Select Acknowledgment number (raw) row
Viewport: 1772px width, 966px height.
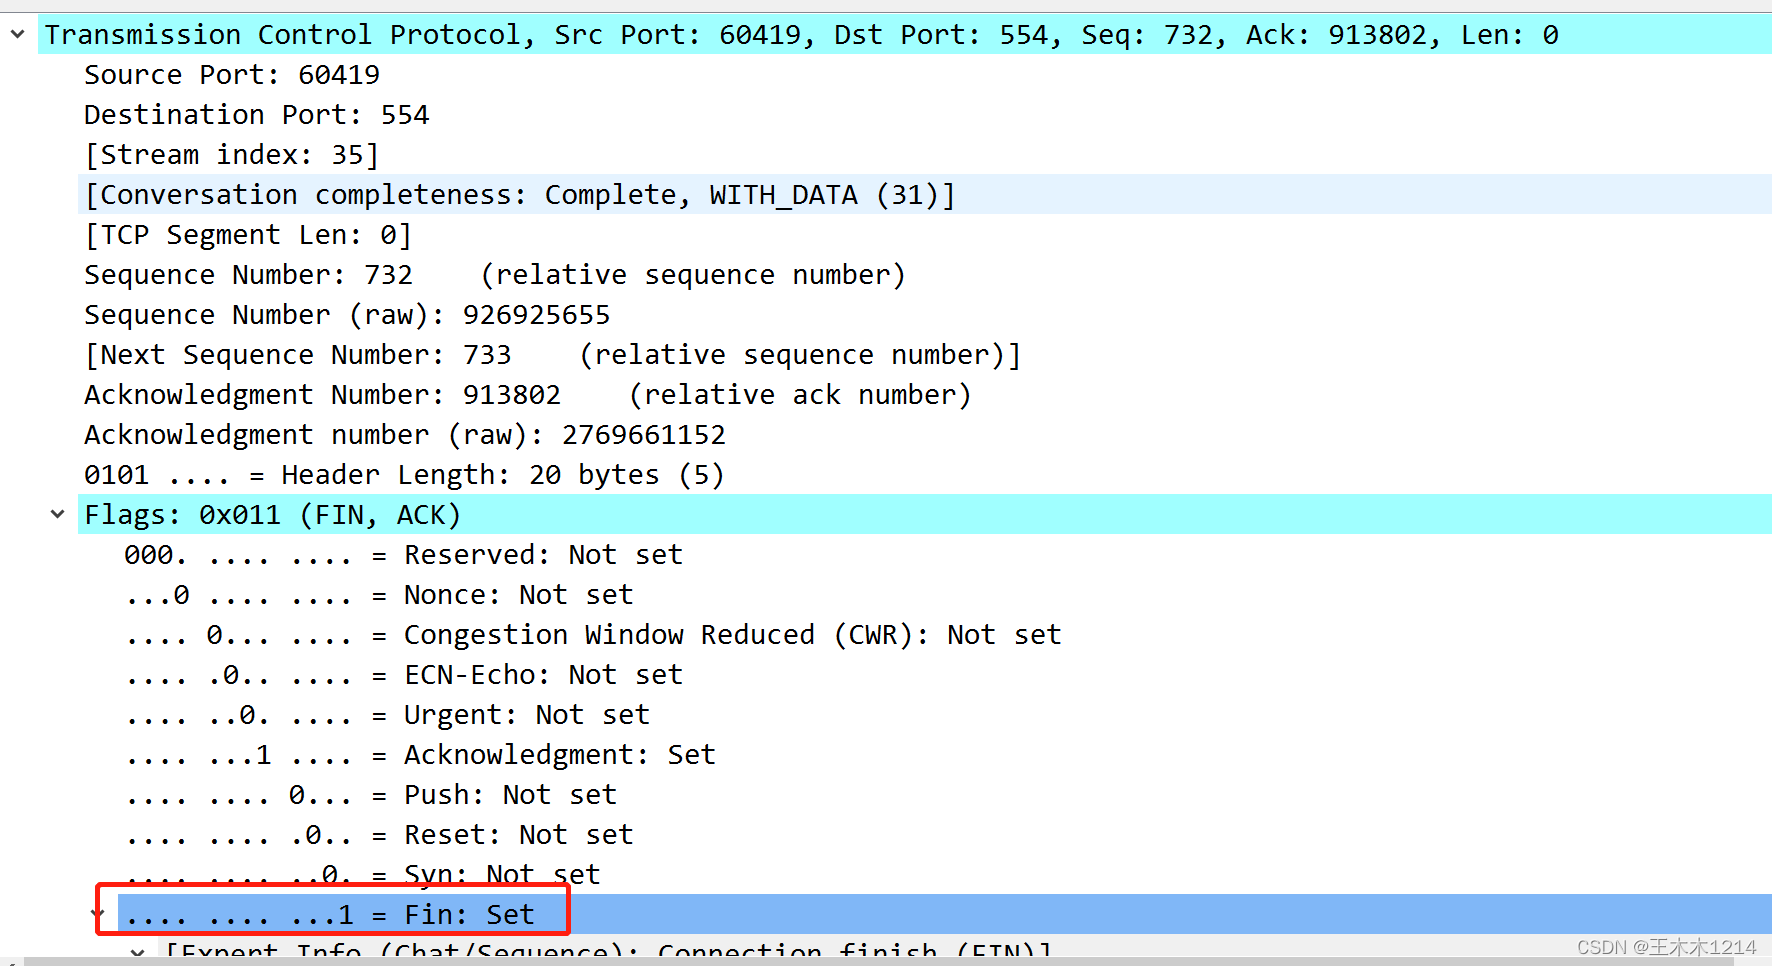pos(925,434)
